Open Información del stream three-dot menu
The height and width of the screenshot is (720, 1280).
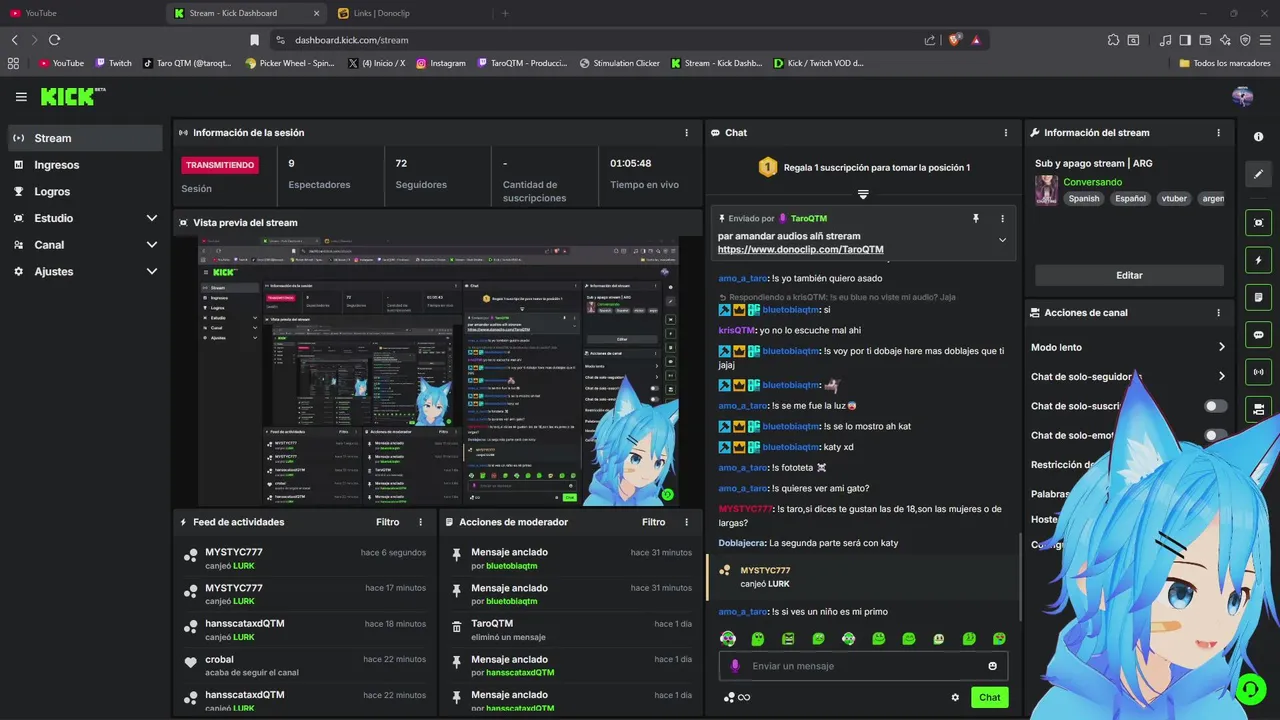coord(1218,132)
